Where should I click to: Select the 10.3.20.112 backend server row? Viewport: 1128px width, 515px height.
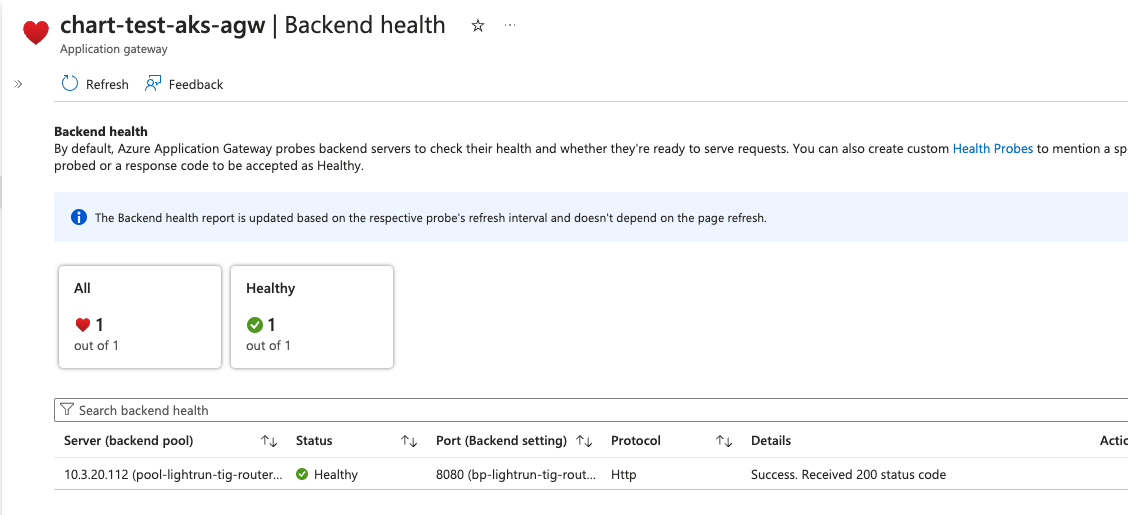pos(172,474)
